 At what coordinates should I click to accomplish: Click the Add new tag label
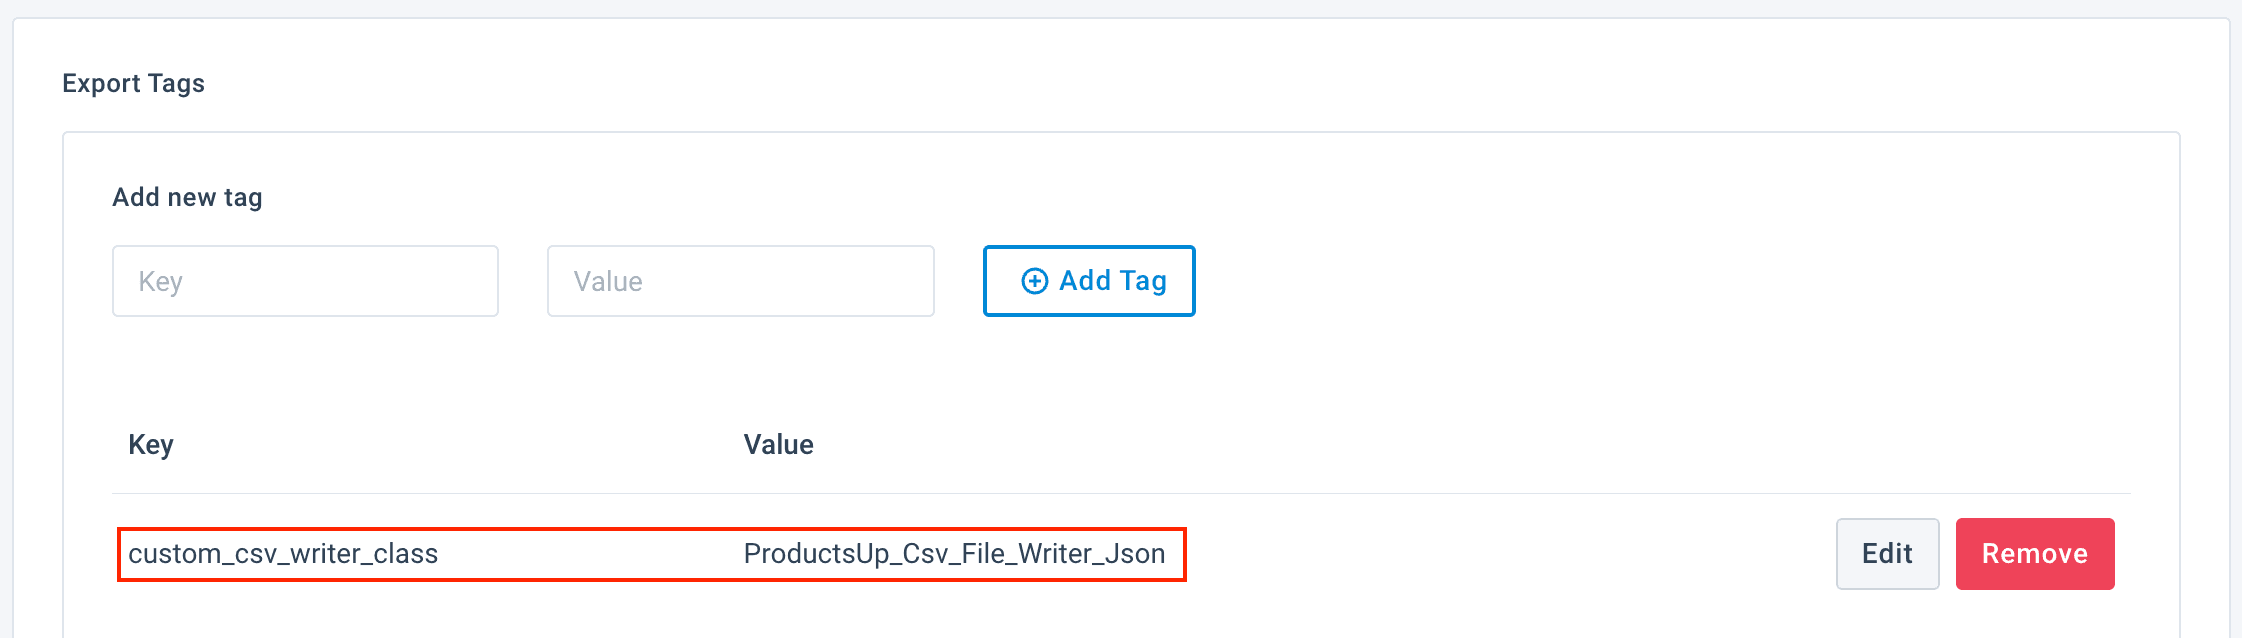187,197
